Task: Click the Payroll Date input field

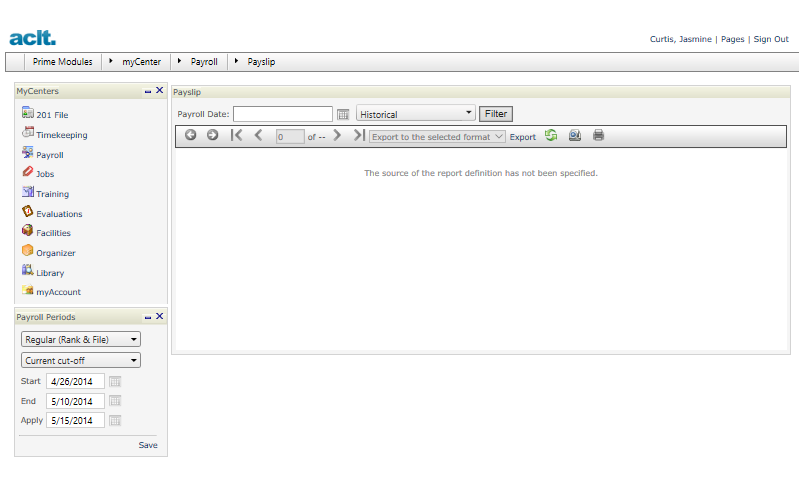Action: [283, 114]
